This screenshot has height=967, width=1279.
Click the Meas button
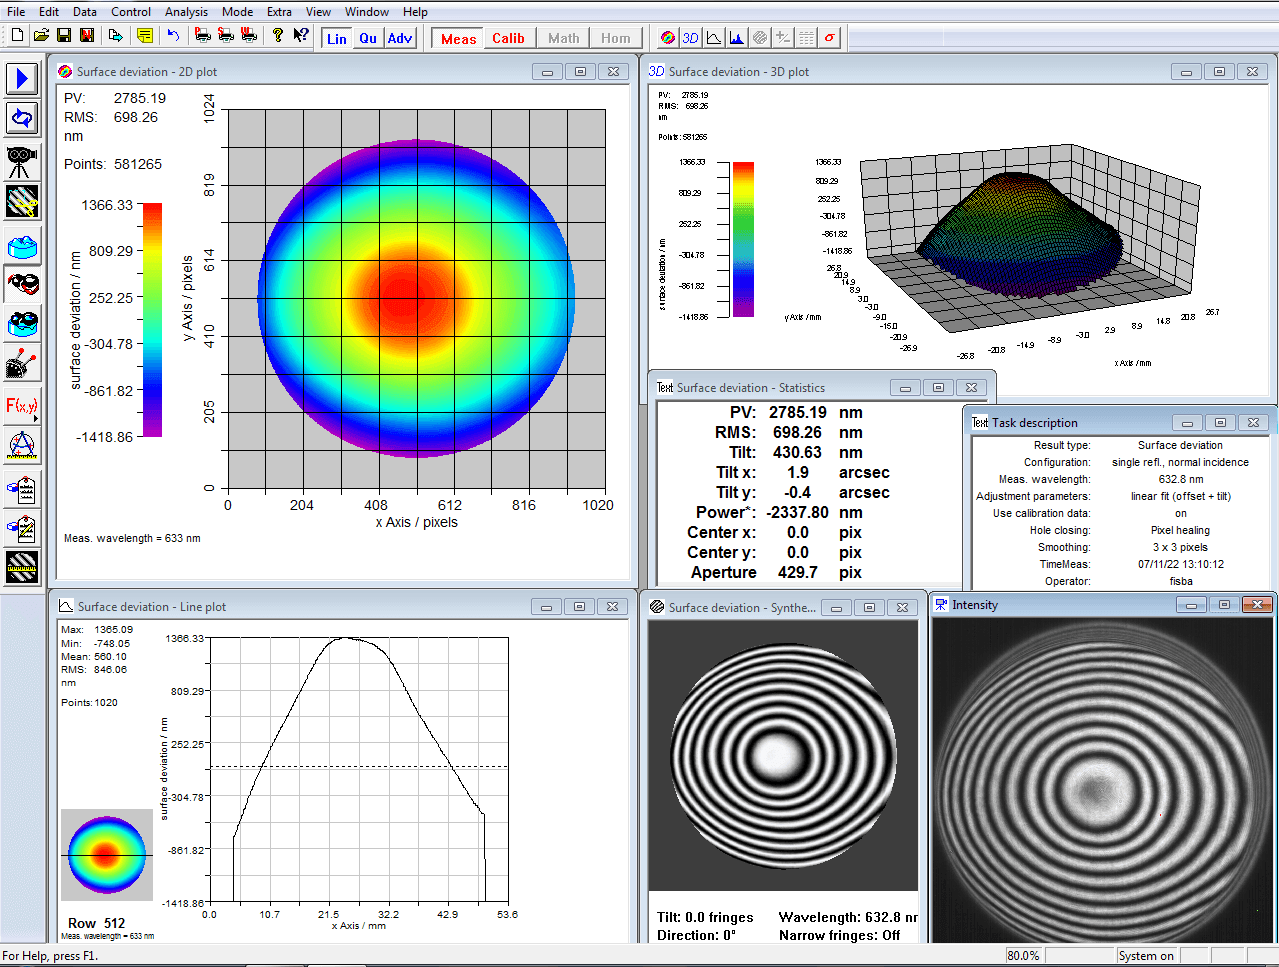(458, 38)
